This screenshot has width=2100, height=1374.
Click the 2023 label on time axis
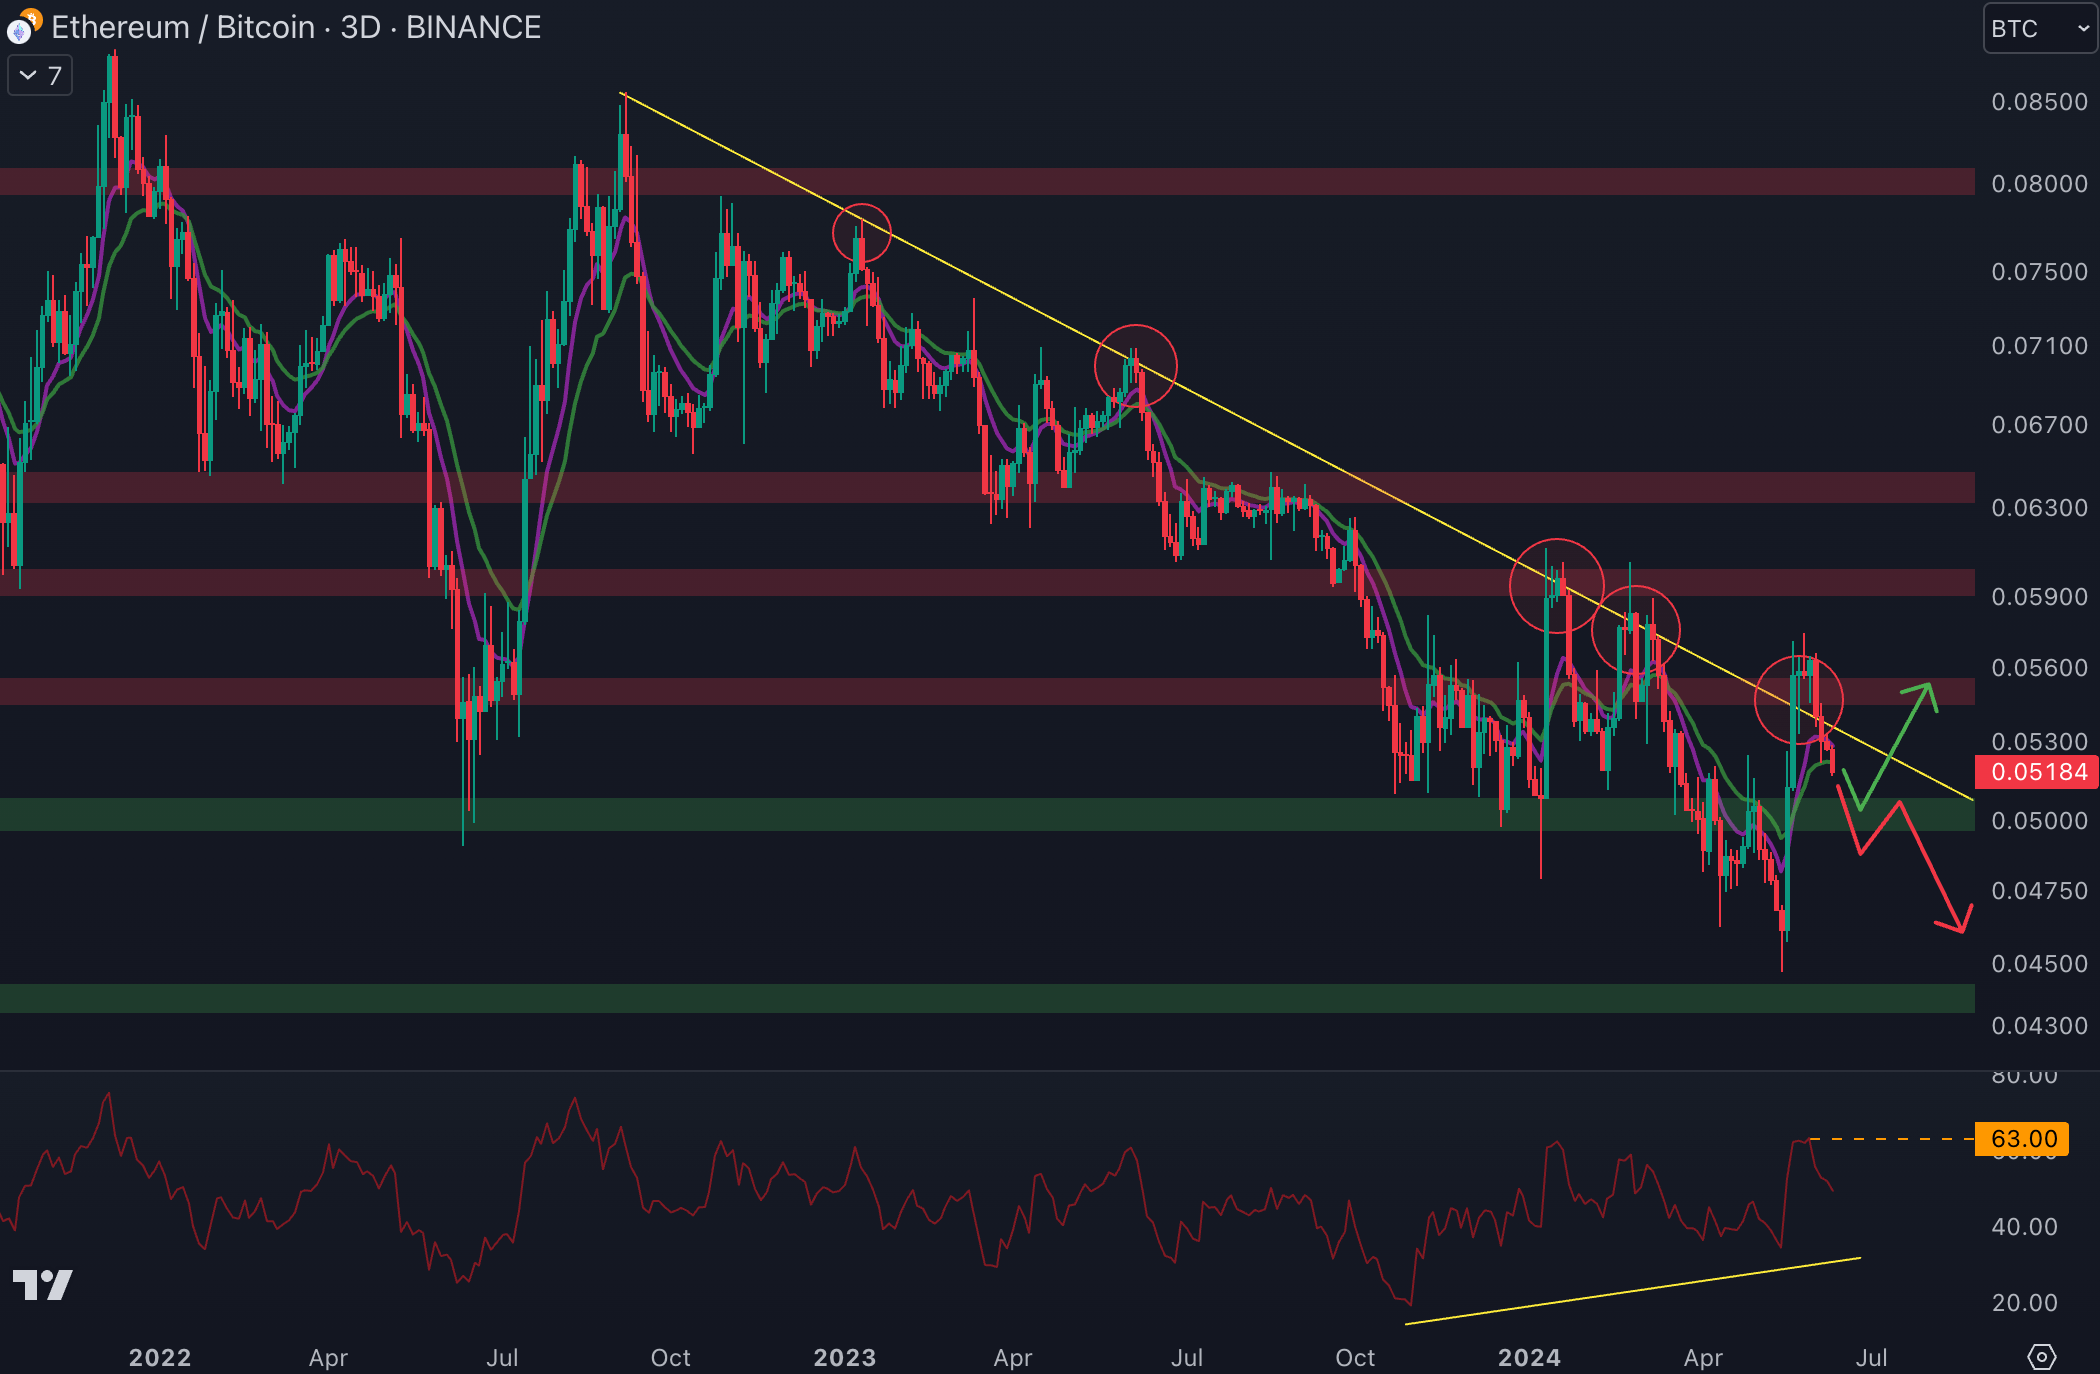pyautogui.click(x=844, y=1357)
